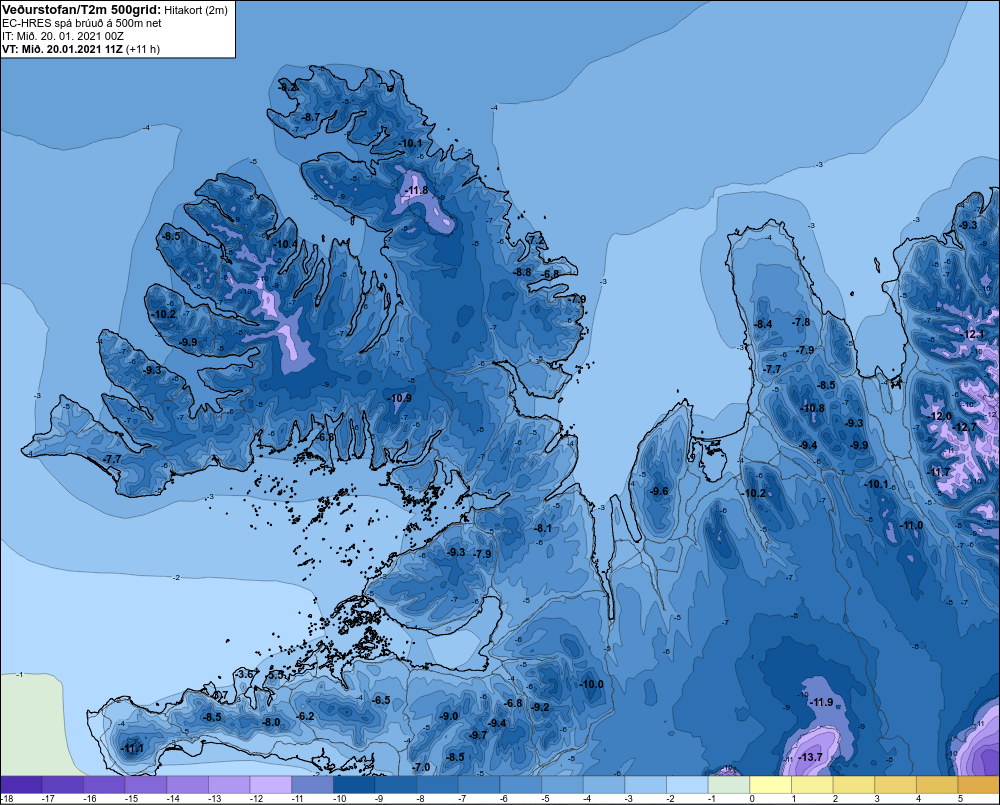The width and height of the screenshot is (1000, 805).
Task: Click the pale green legend swatch between -1 and 0
Action: point(729,785)
